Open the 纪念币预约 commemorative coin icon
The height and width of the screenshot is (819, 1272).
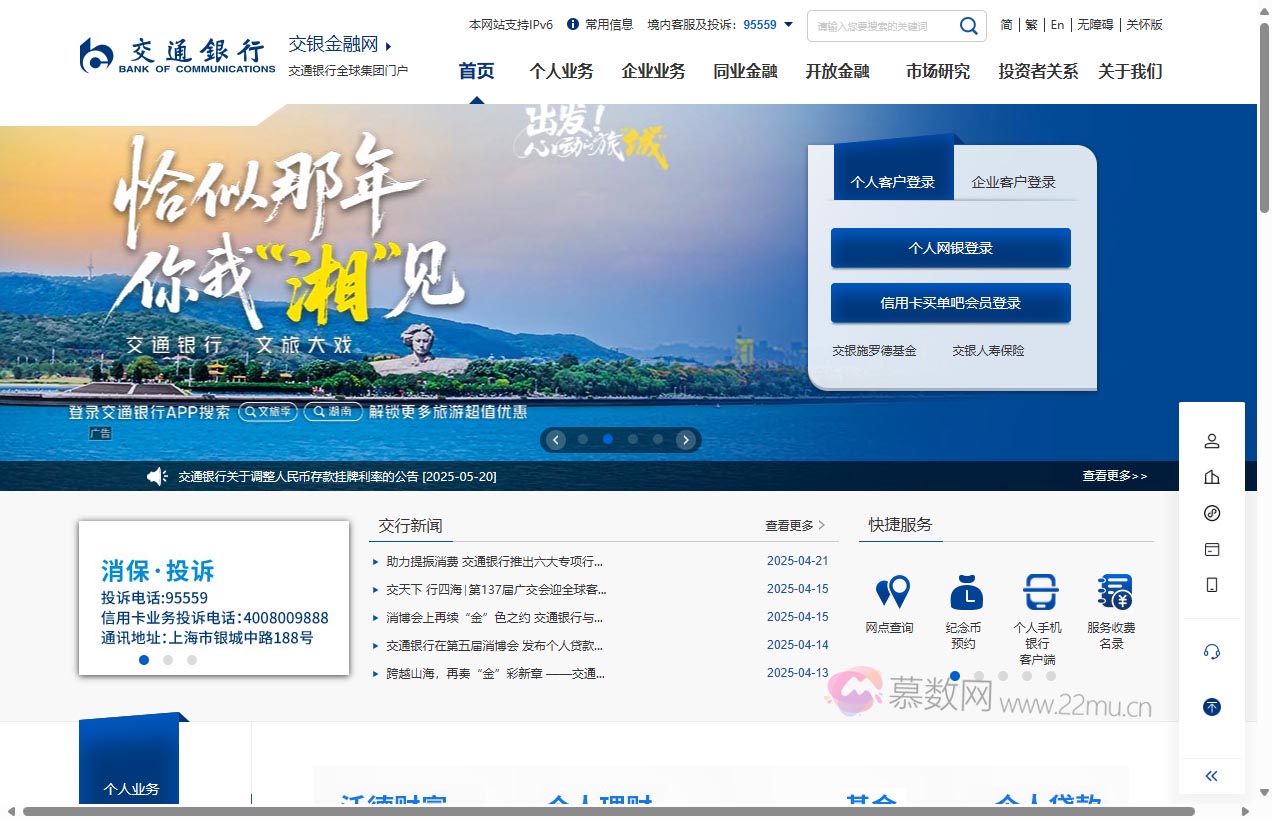click(x=966, y=592)
